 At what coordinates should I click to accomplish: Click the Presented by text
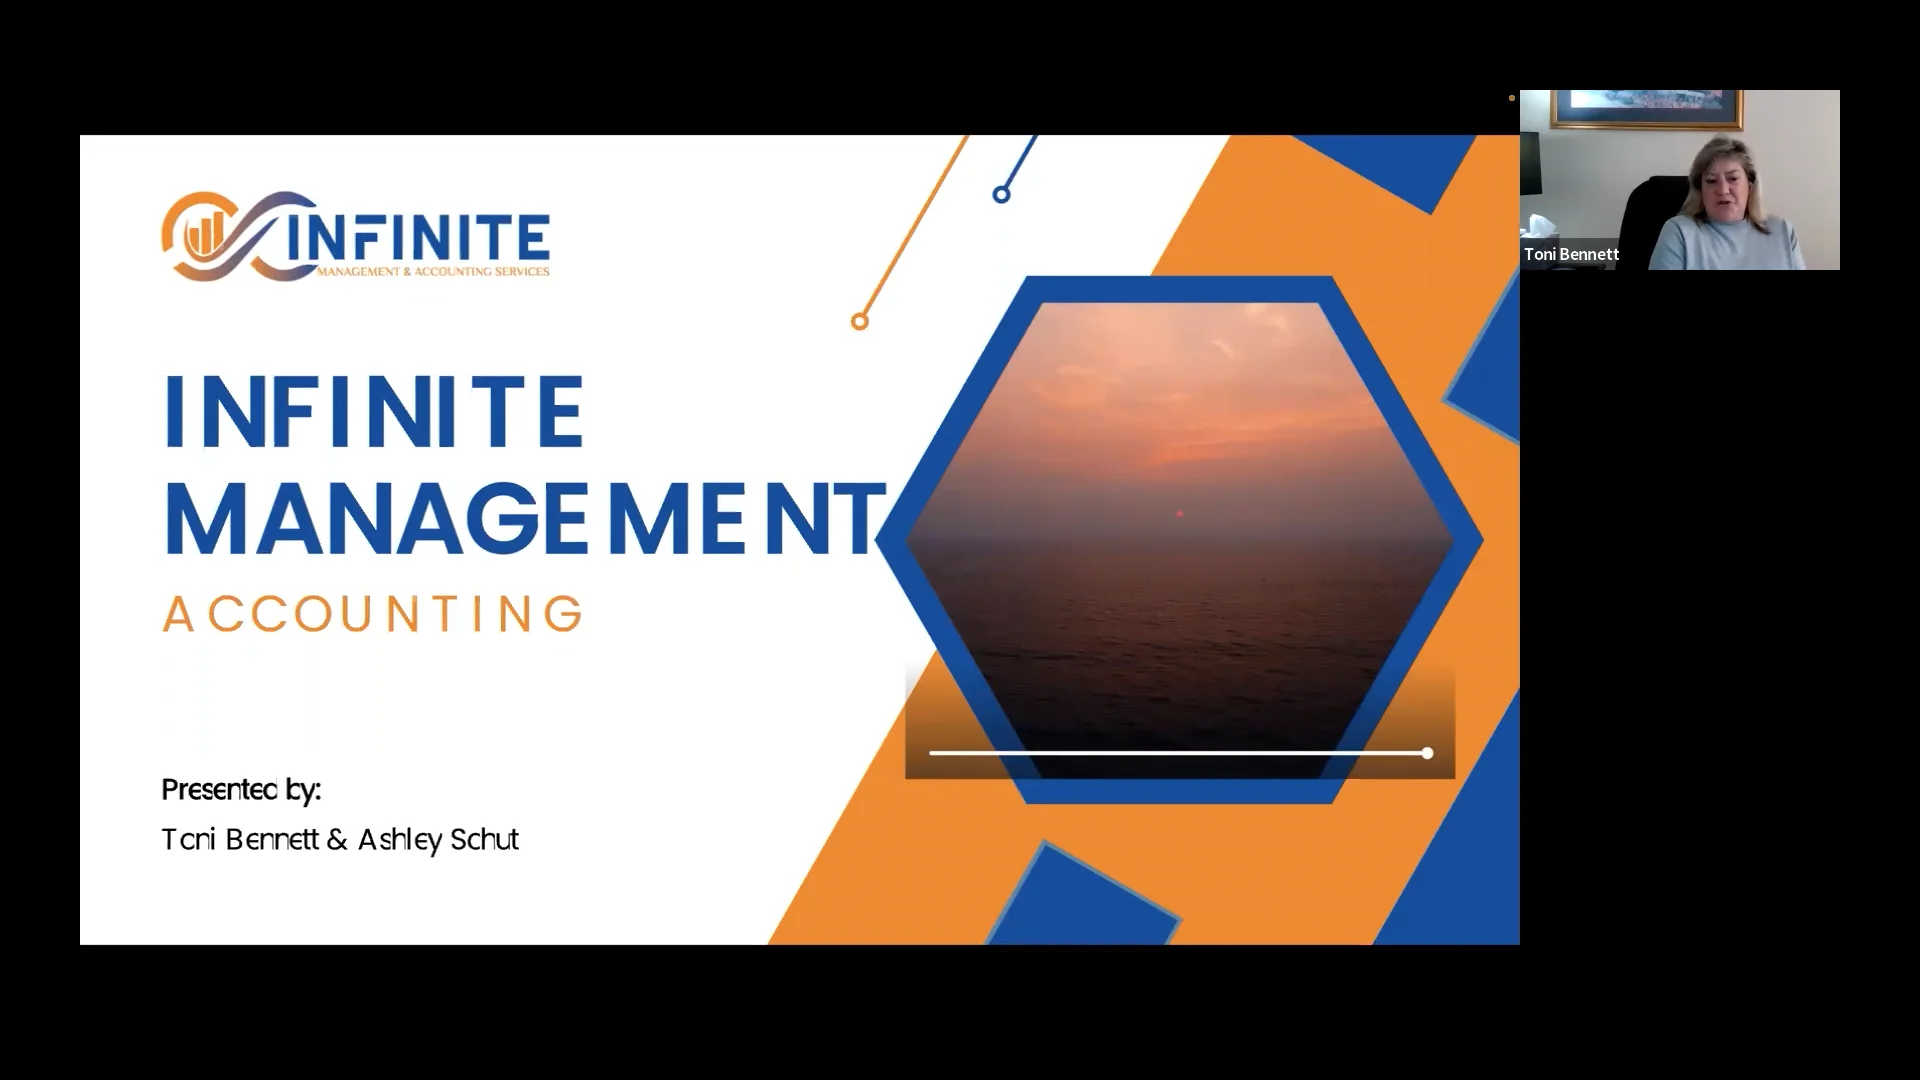[x=240, y=789]
